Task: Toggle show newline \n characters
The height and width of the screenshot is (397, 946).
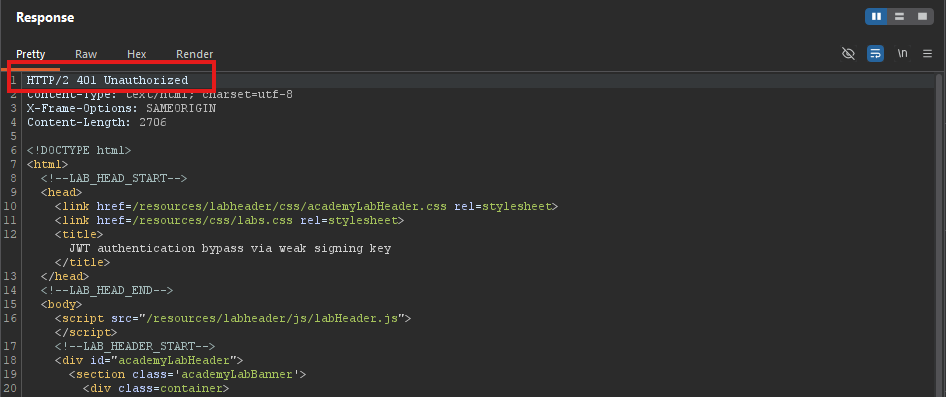Action: pos(902,54)
